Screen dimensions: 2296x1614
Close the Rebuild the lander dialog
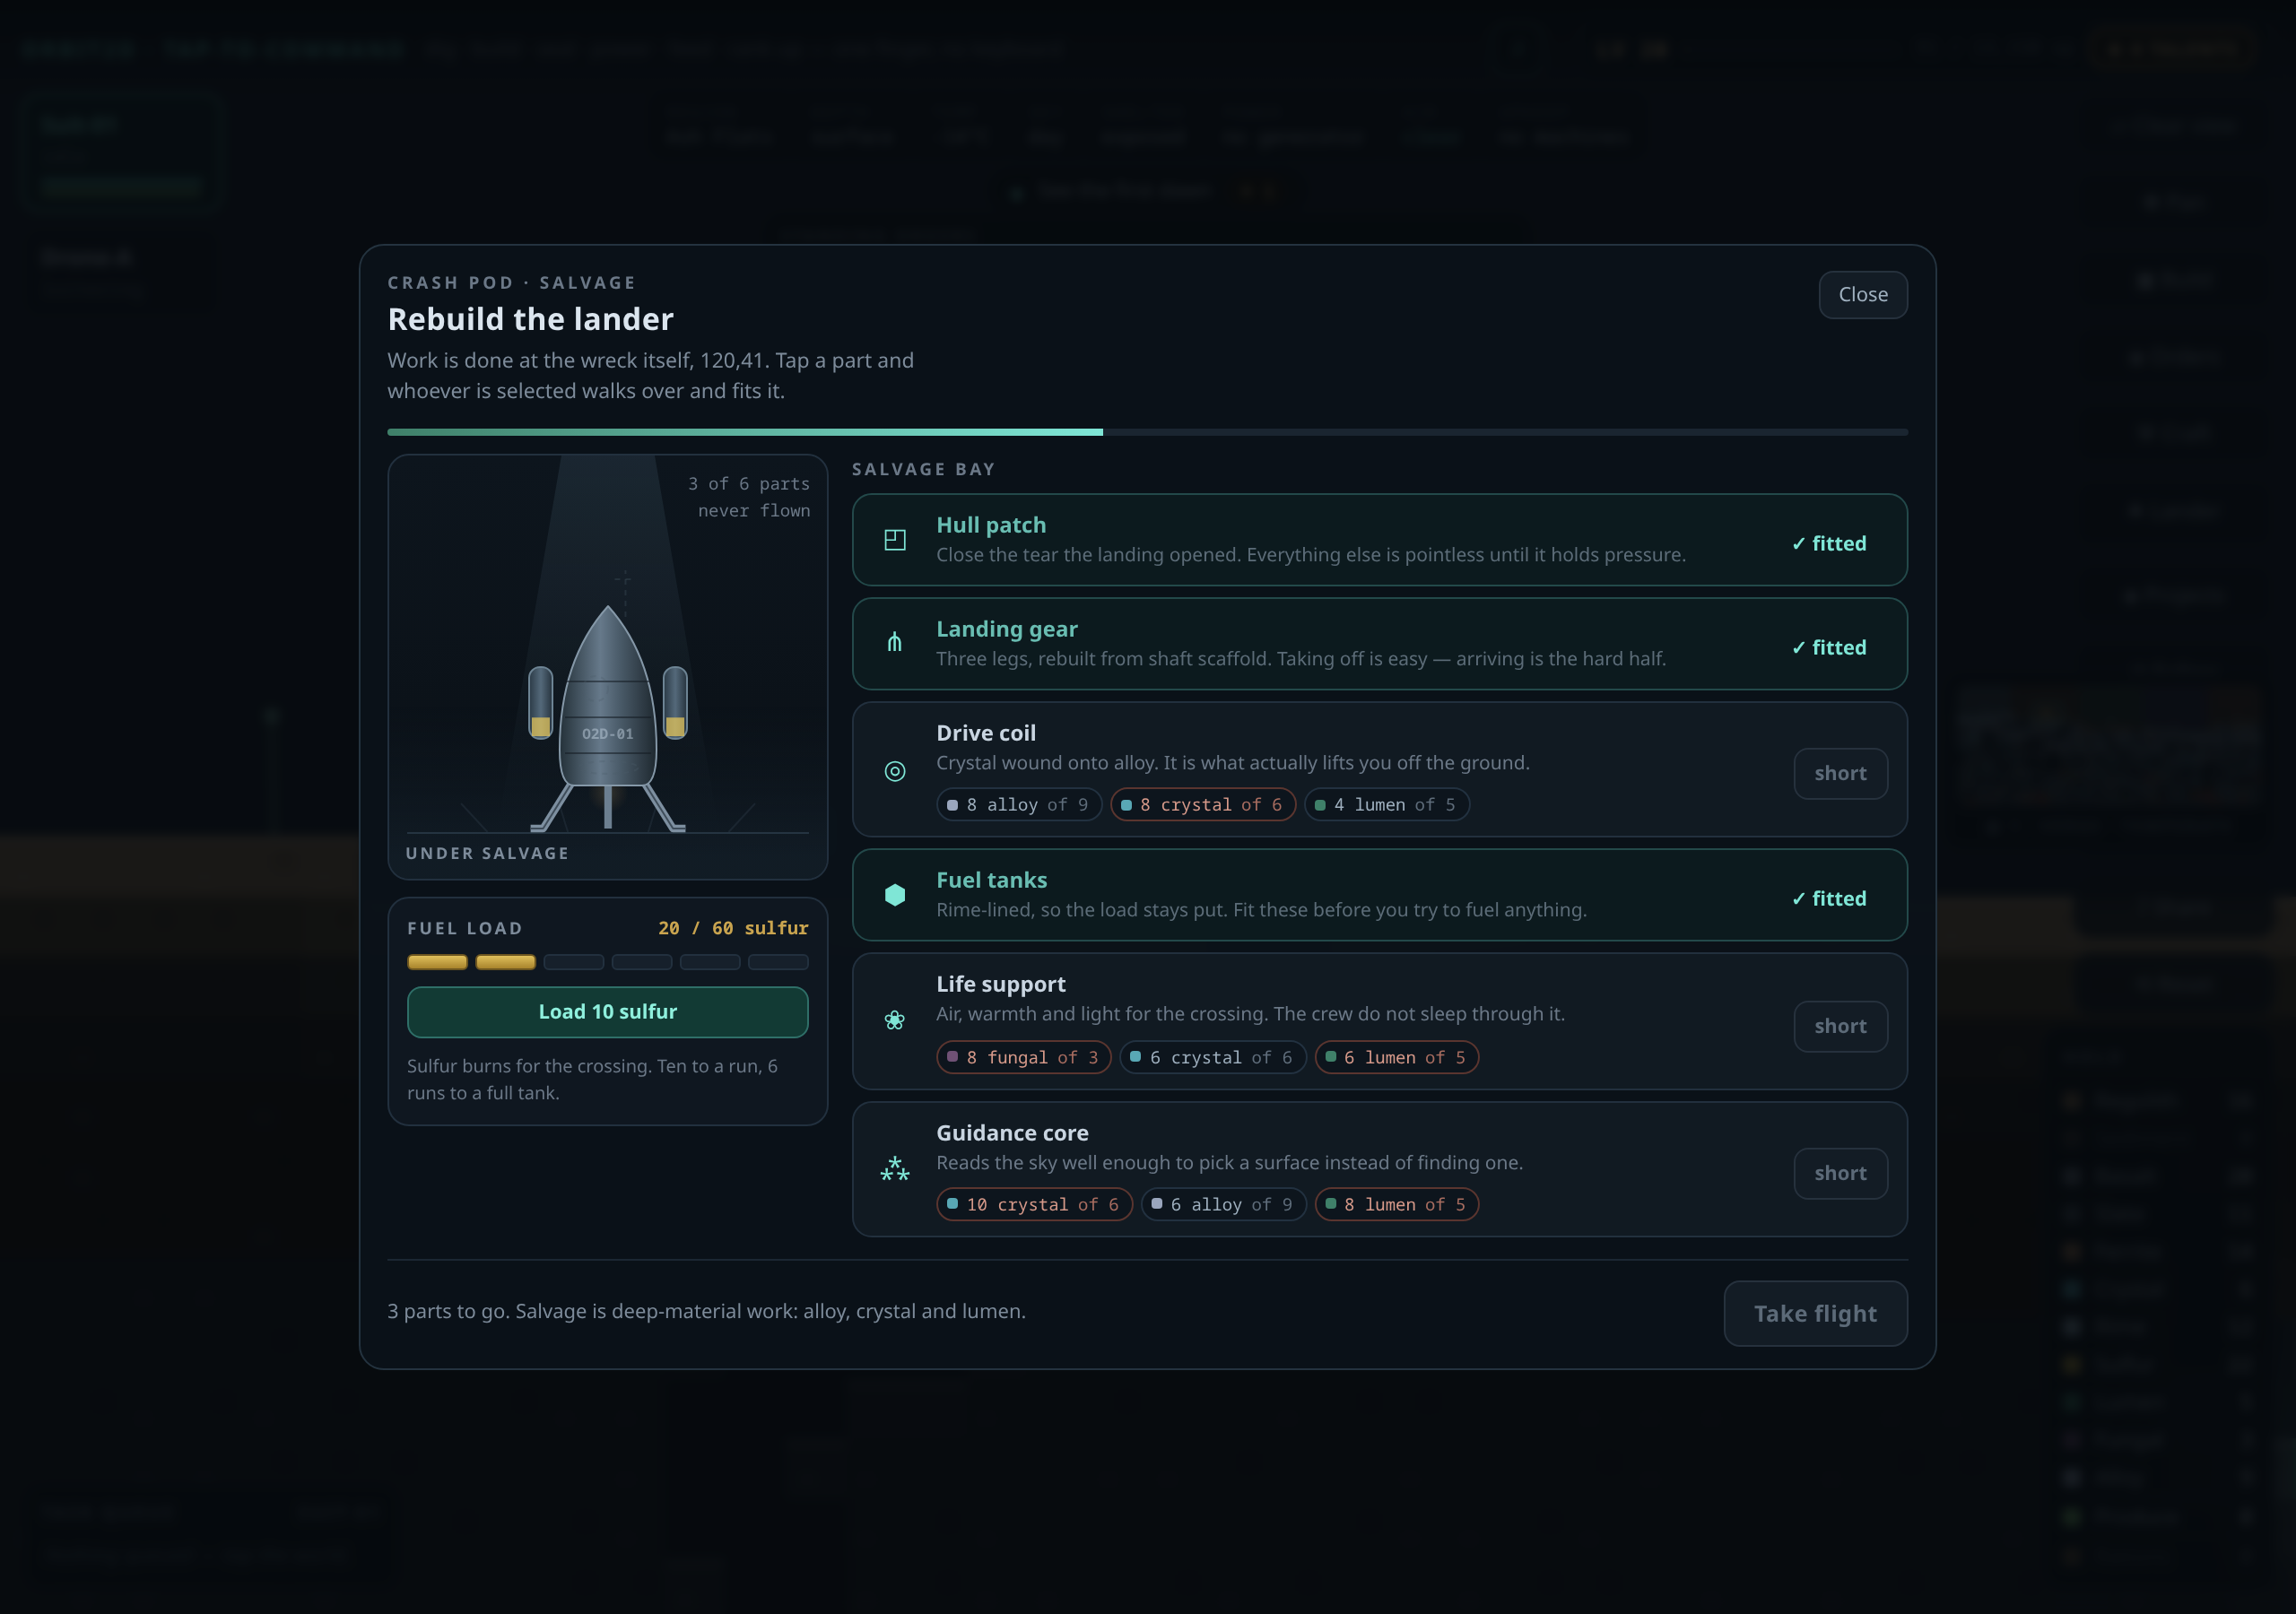(1863, 295)
